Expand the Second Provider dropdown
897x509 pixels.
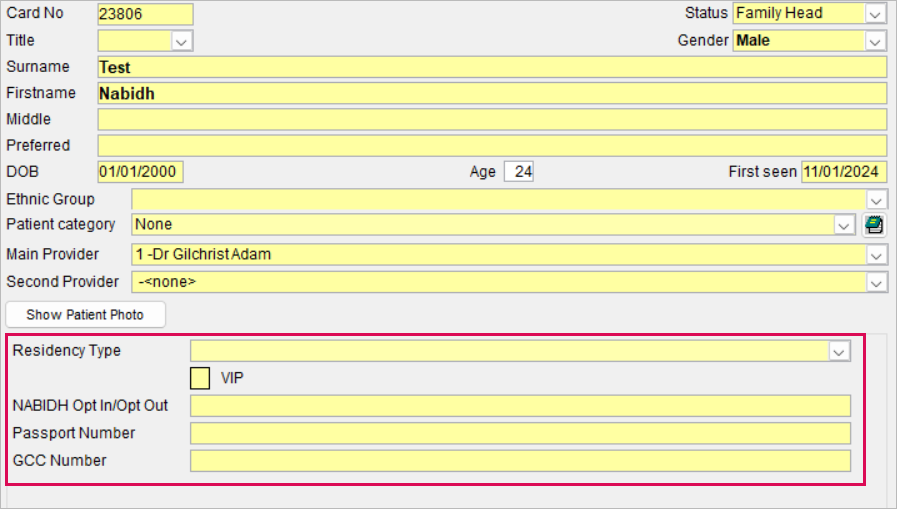876,283
